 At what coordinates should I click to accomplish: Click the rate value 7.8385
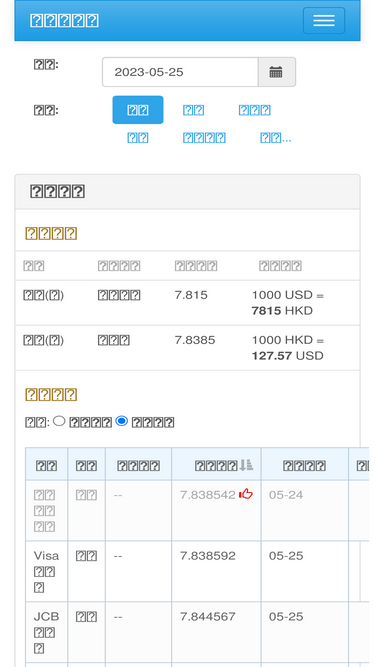click(195, 340)
